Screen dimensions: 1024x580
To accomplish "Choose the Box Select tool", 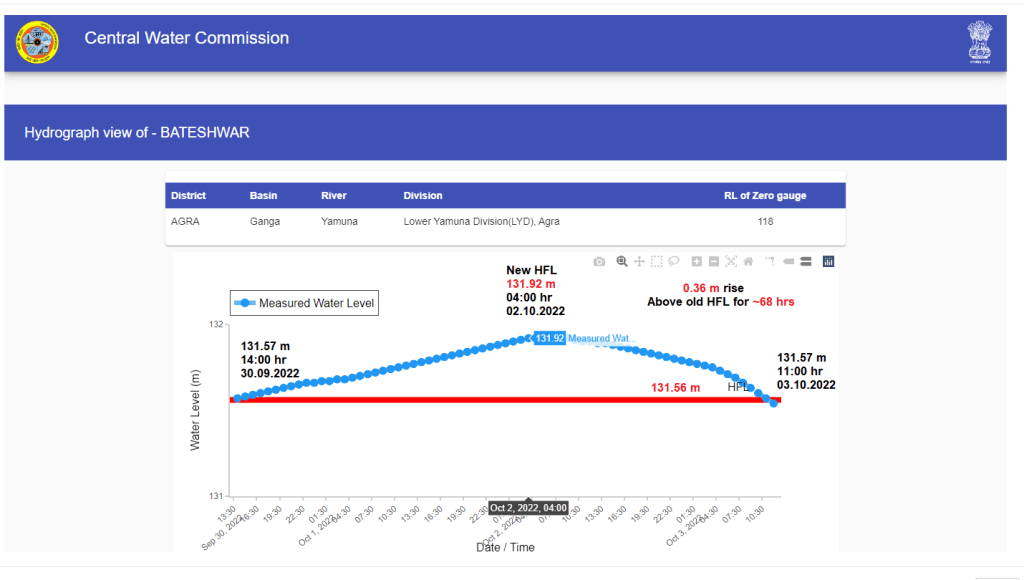I will [657, 262].
